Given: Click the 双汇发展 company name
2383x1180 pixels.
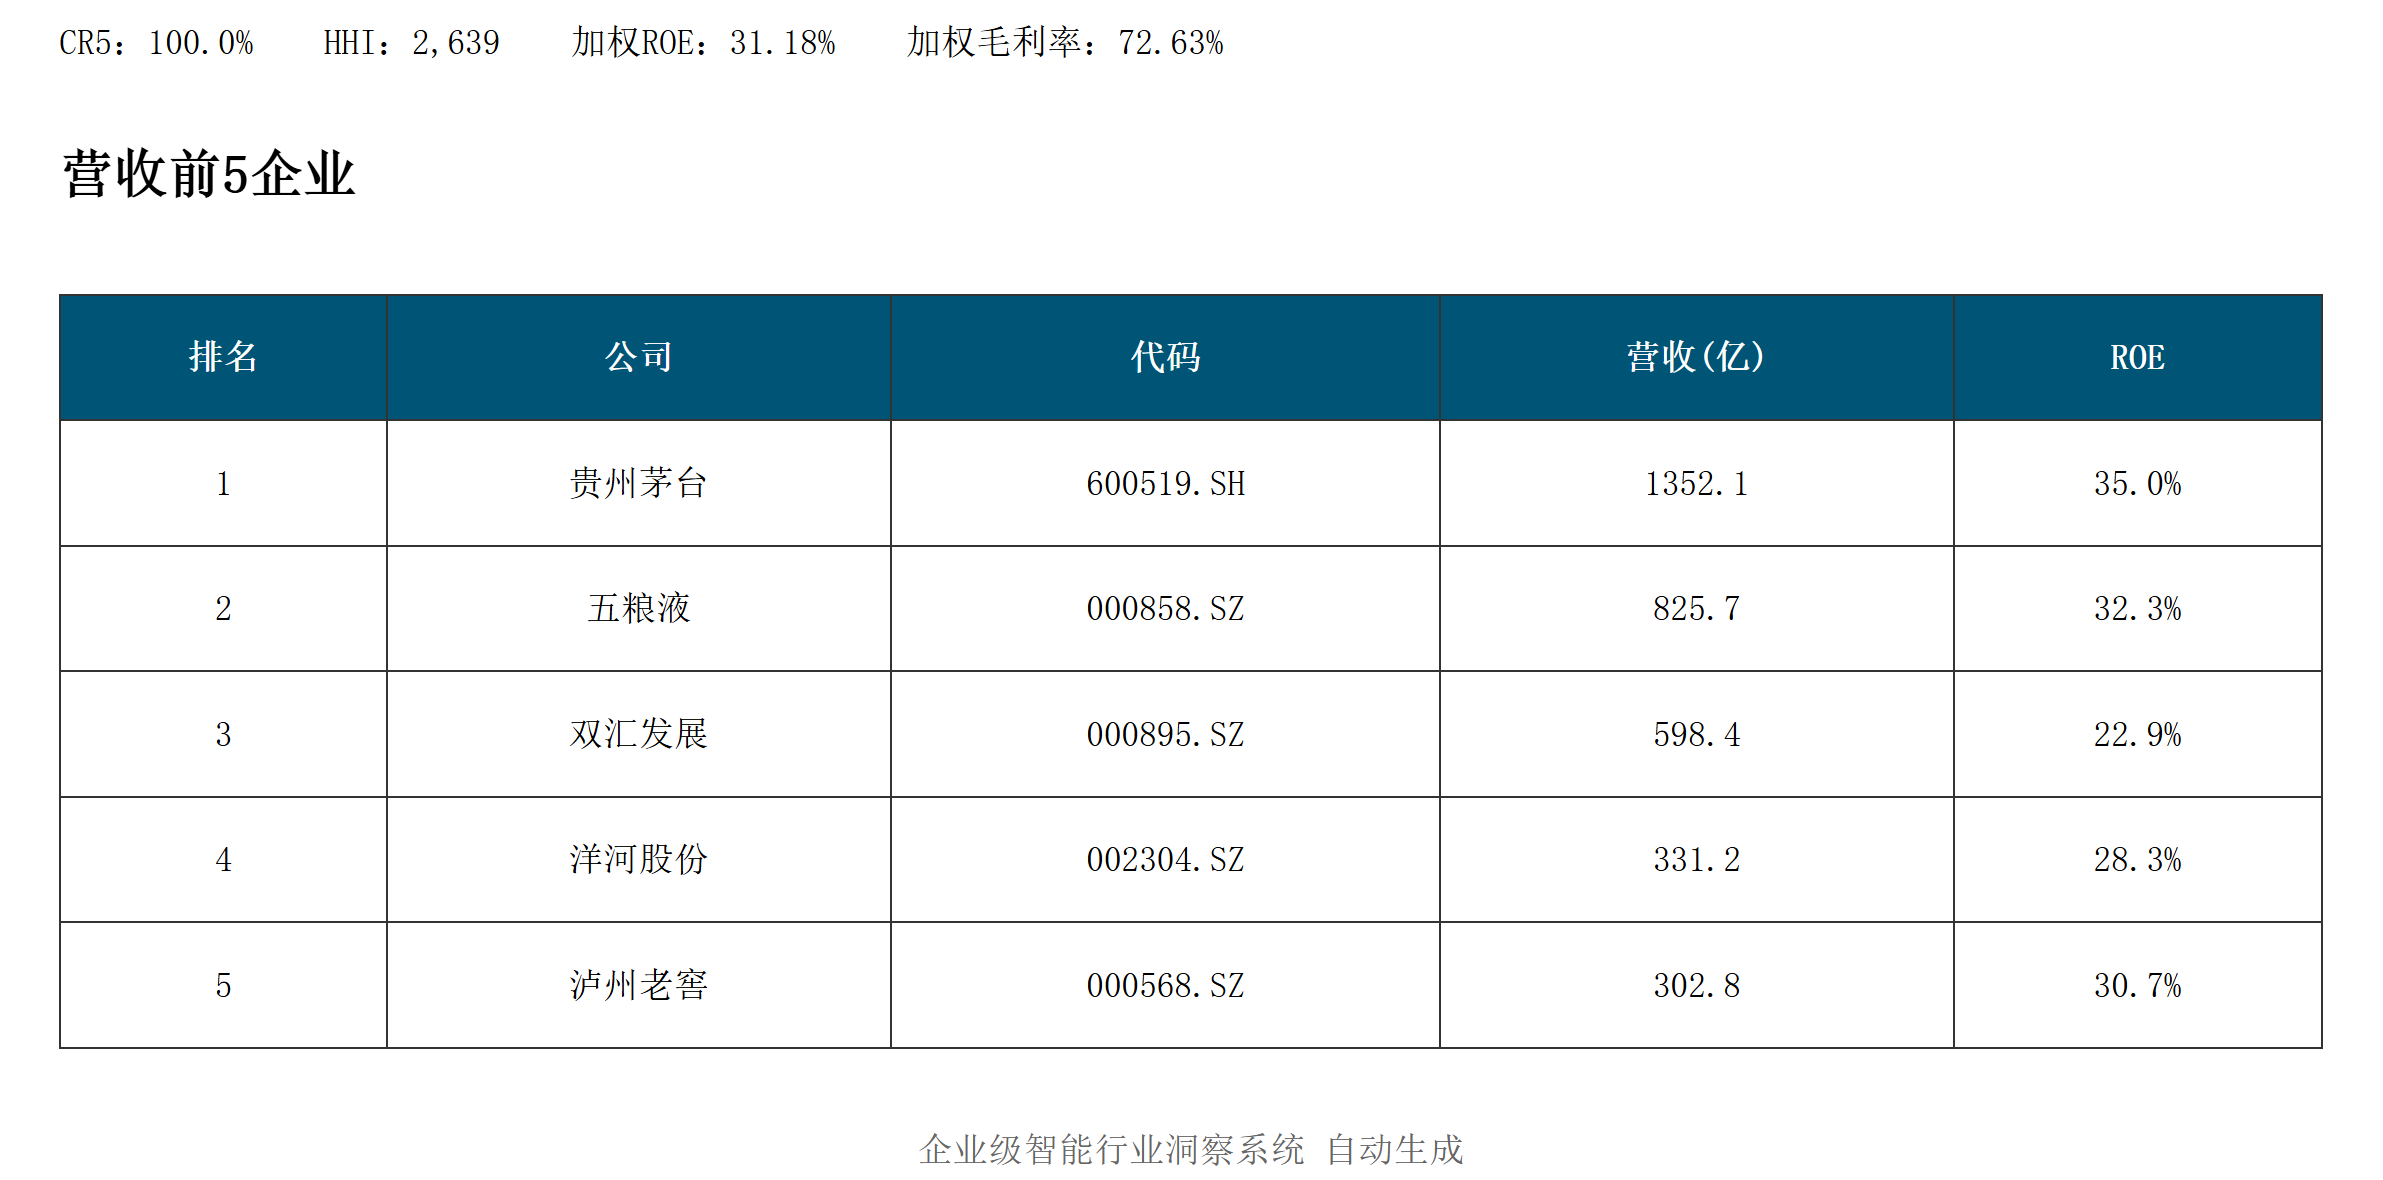Looking at the screenshot, I should coord(638,734).
